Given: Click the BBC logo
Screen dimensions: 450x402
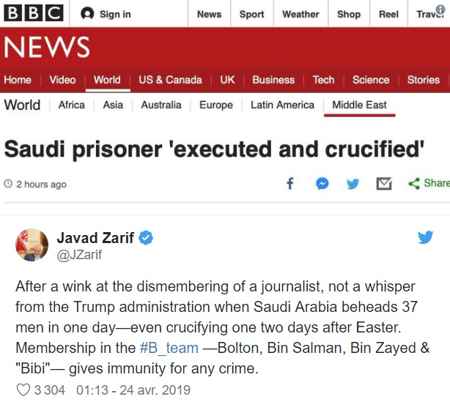Looking at the screenshot, I should pyautogui.click(x=34, y=13).
